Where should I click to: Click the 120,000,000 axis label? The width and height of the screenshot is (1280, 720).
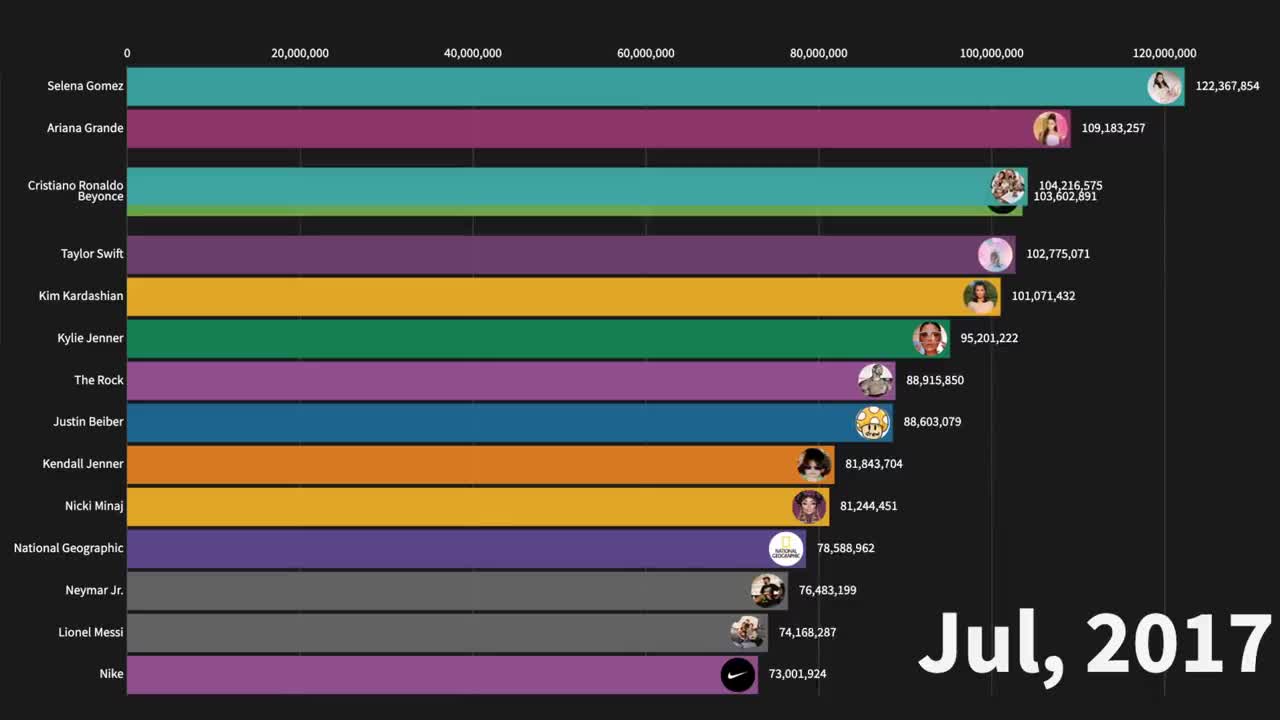[1164, 54]
